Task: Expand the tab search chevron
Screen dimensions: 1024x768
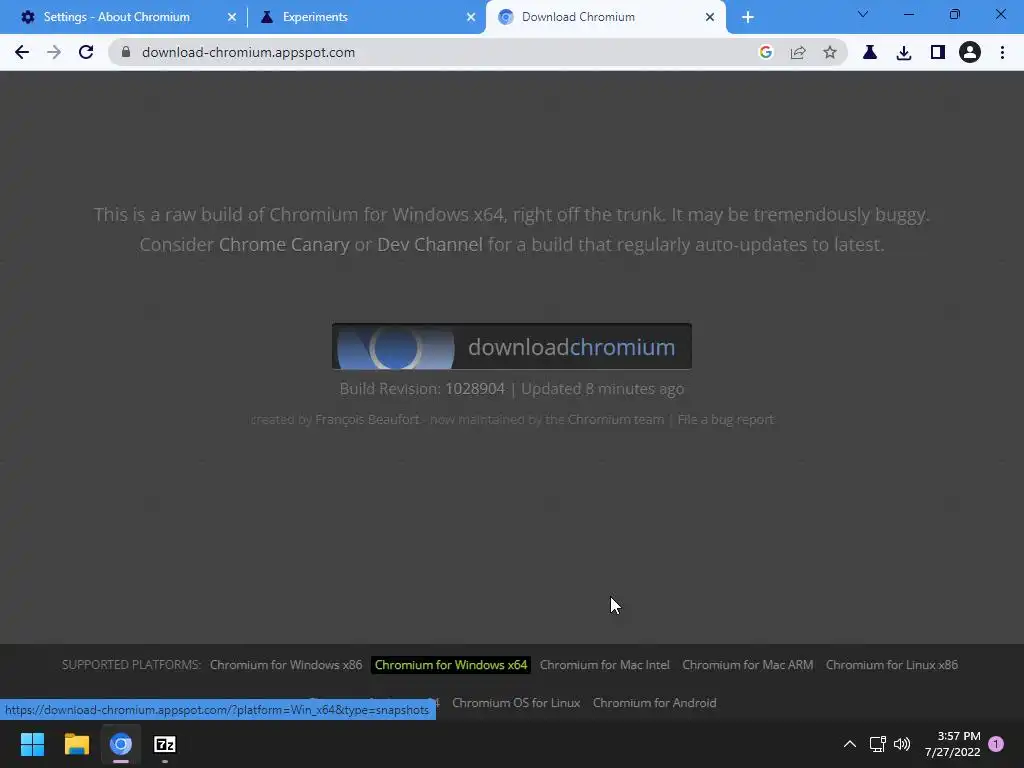Action: click(862, 14)
